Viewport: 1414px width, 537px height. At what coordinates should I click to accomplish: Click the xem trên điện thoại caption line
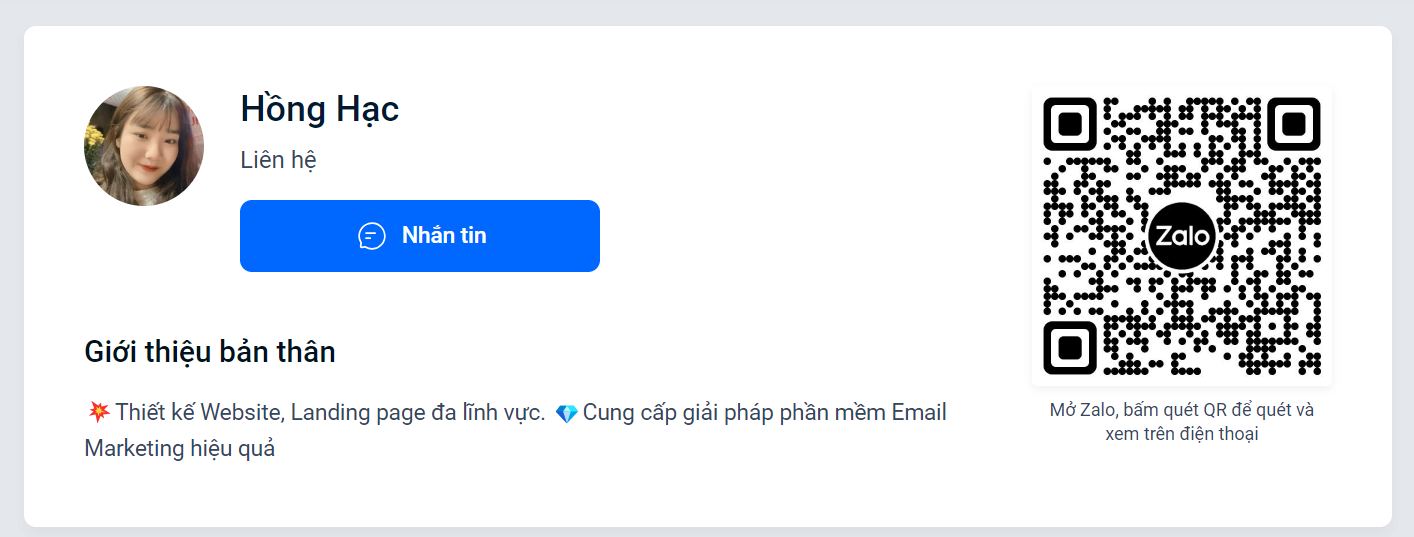1181,434
